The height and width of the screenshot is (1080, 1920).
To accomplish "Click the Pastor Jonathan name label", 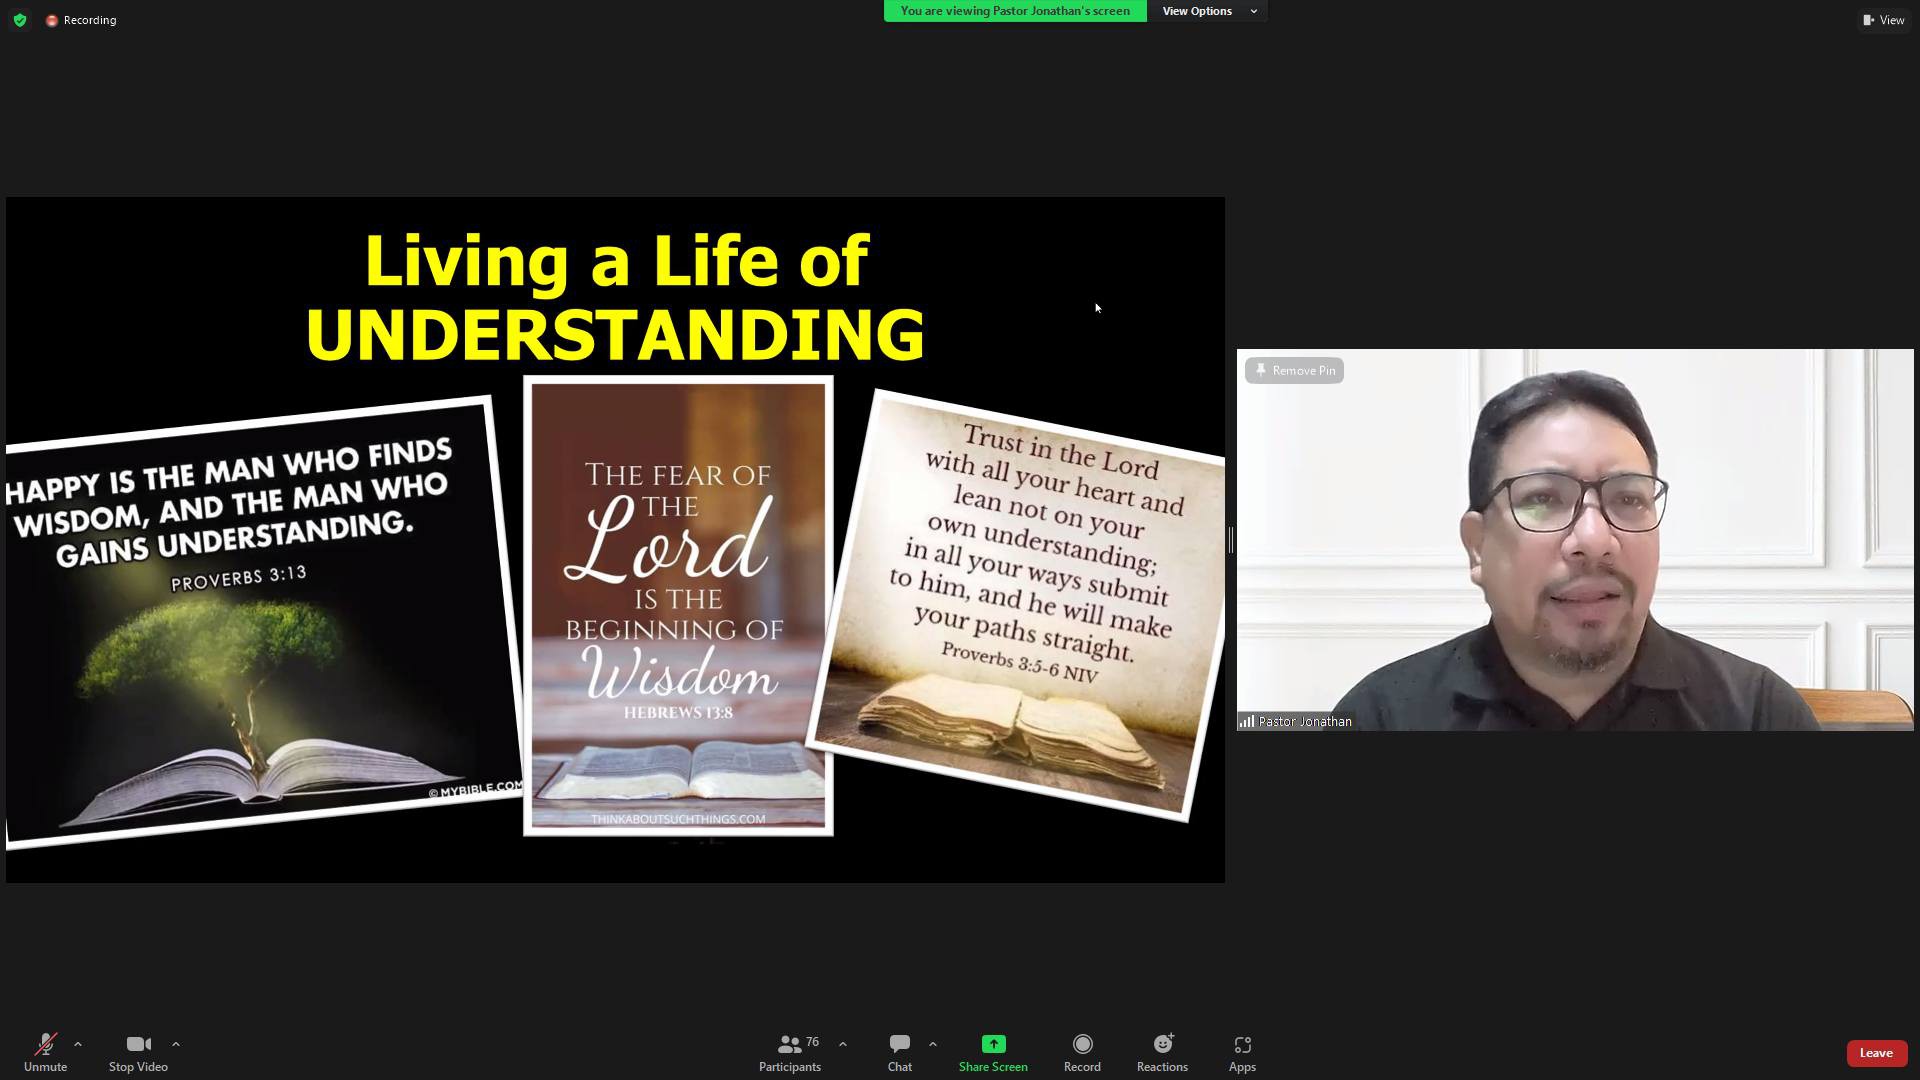I will tap(1305, 721).
